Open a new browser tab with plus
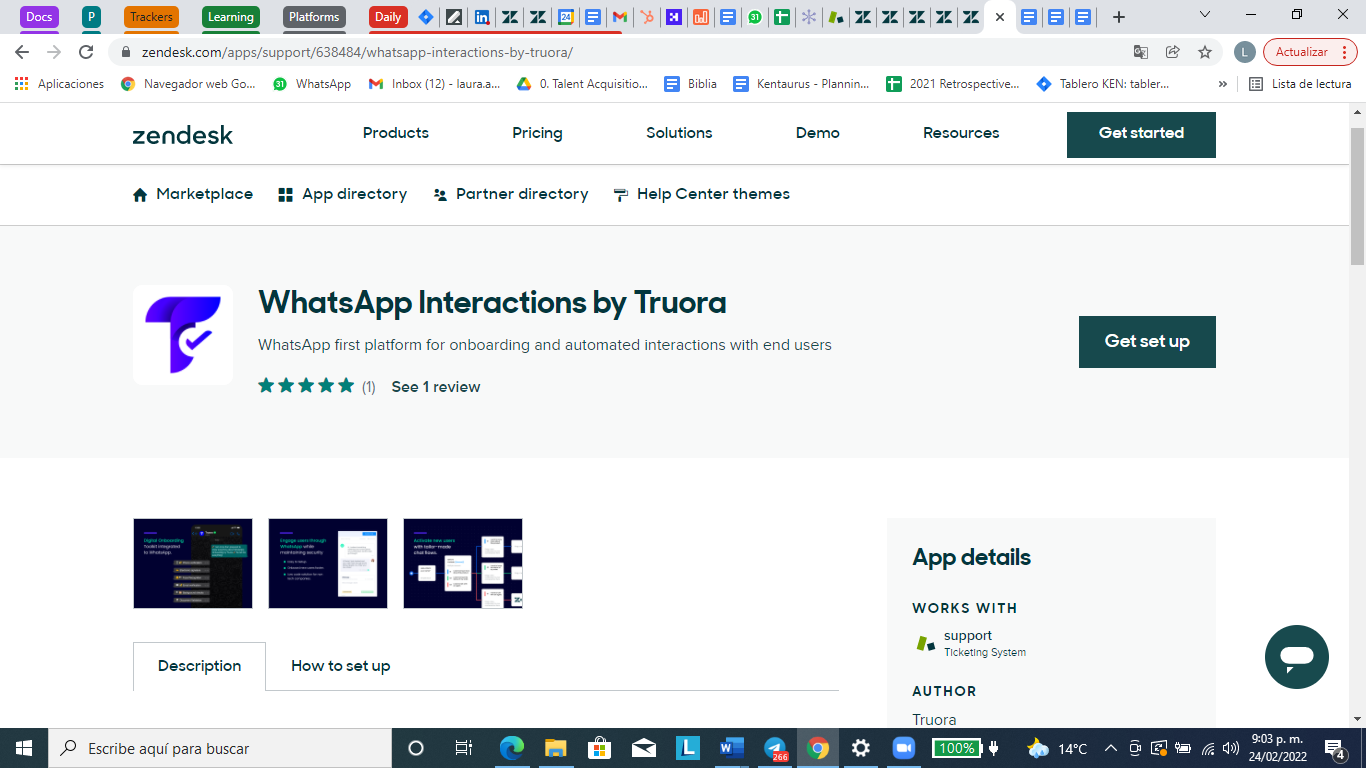The image size is (1366, 768). pyautogui.click(x=1119, y=17)
